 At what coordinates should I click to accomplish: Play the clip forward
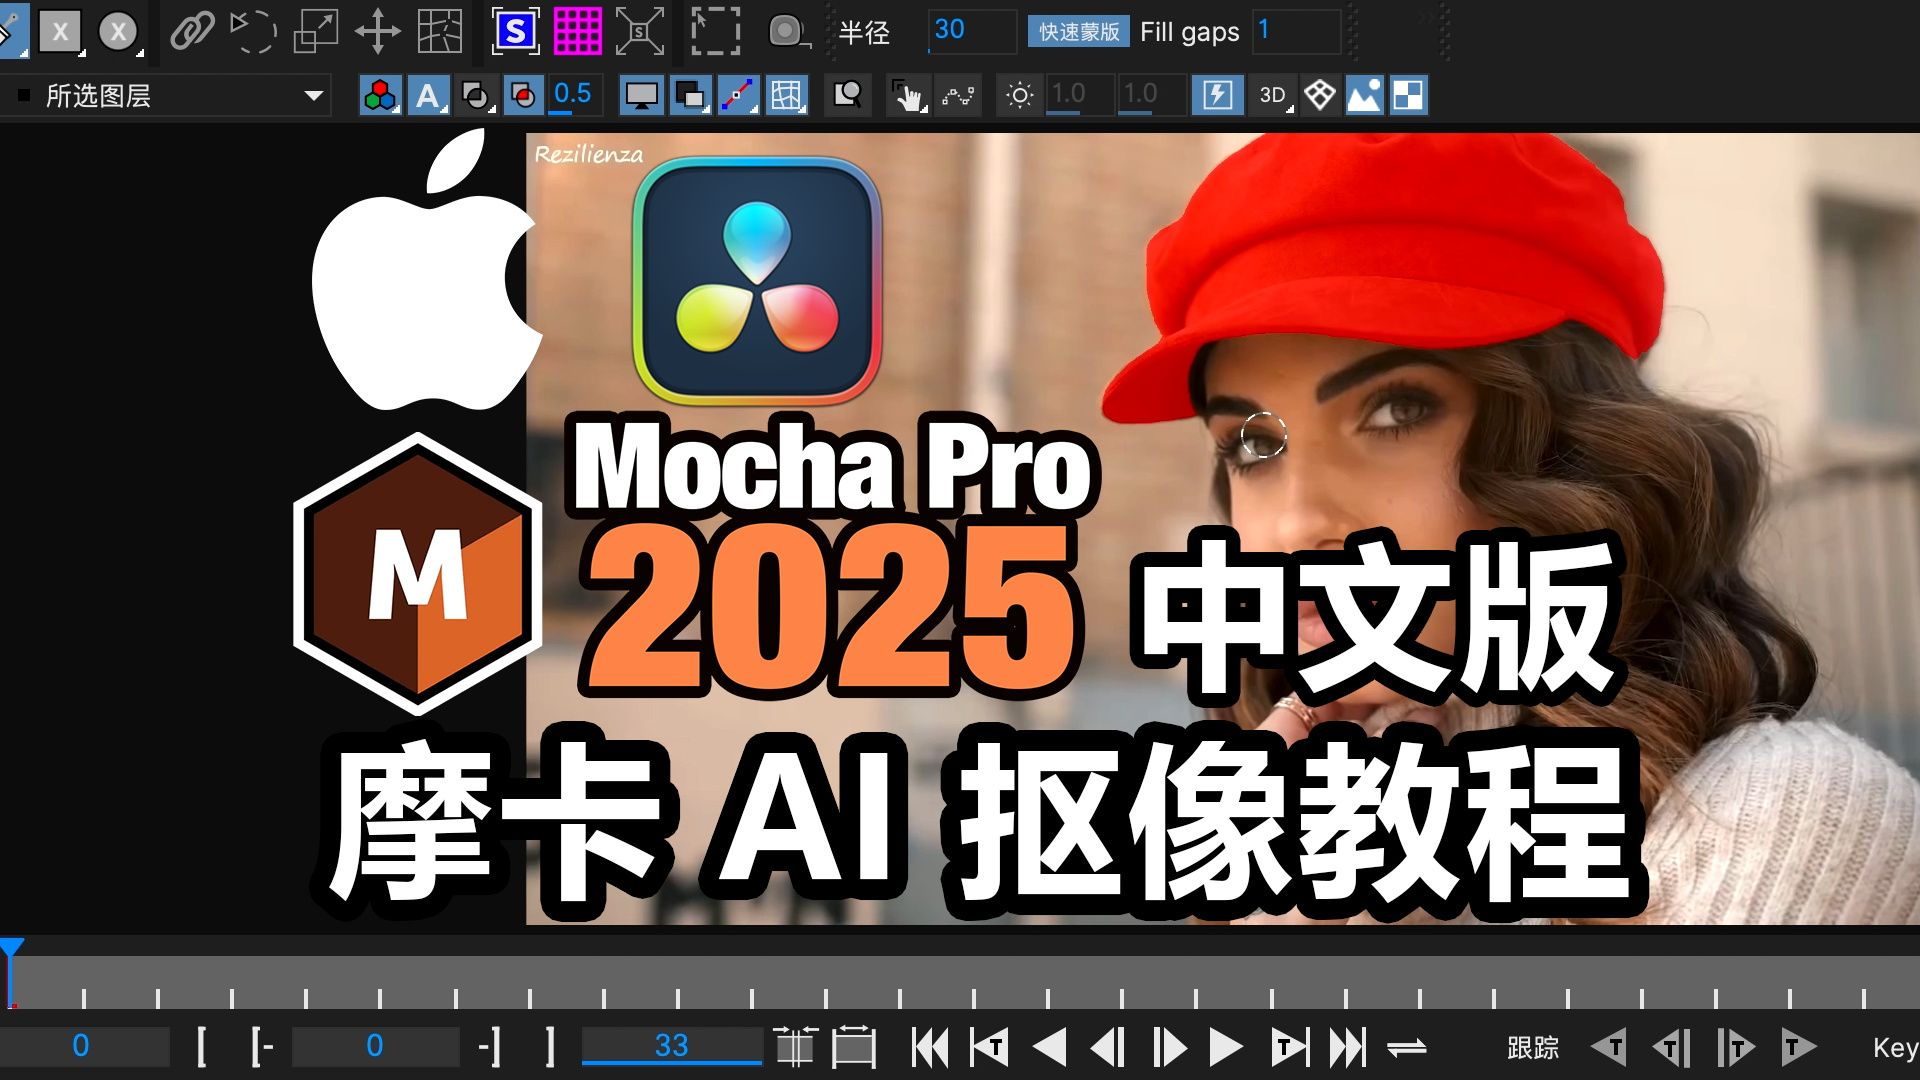click(x=1226, y=1048)
